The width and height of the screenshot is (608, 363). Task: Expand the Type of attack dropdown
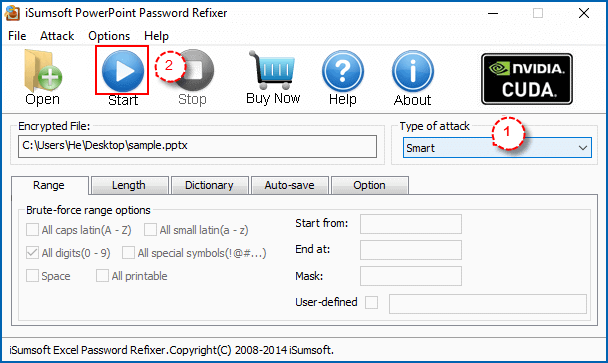[x=497, y=148]
